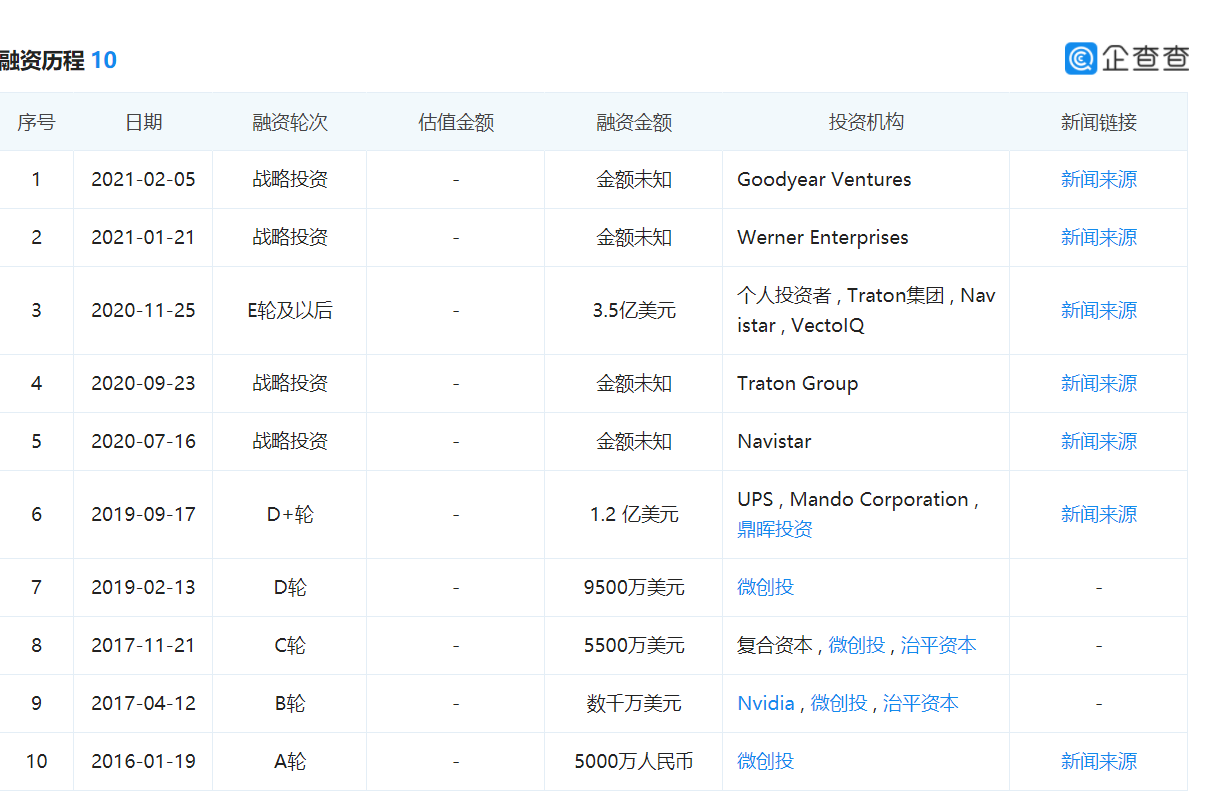Click the 9500万美元 amount cell
Screen dimensions: 1207x809
coord(634,588)
